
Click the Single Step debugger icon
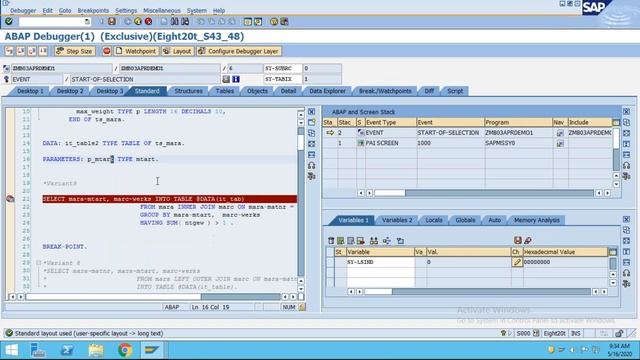point(9,51)
